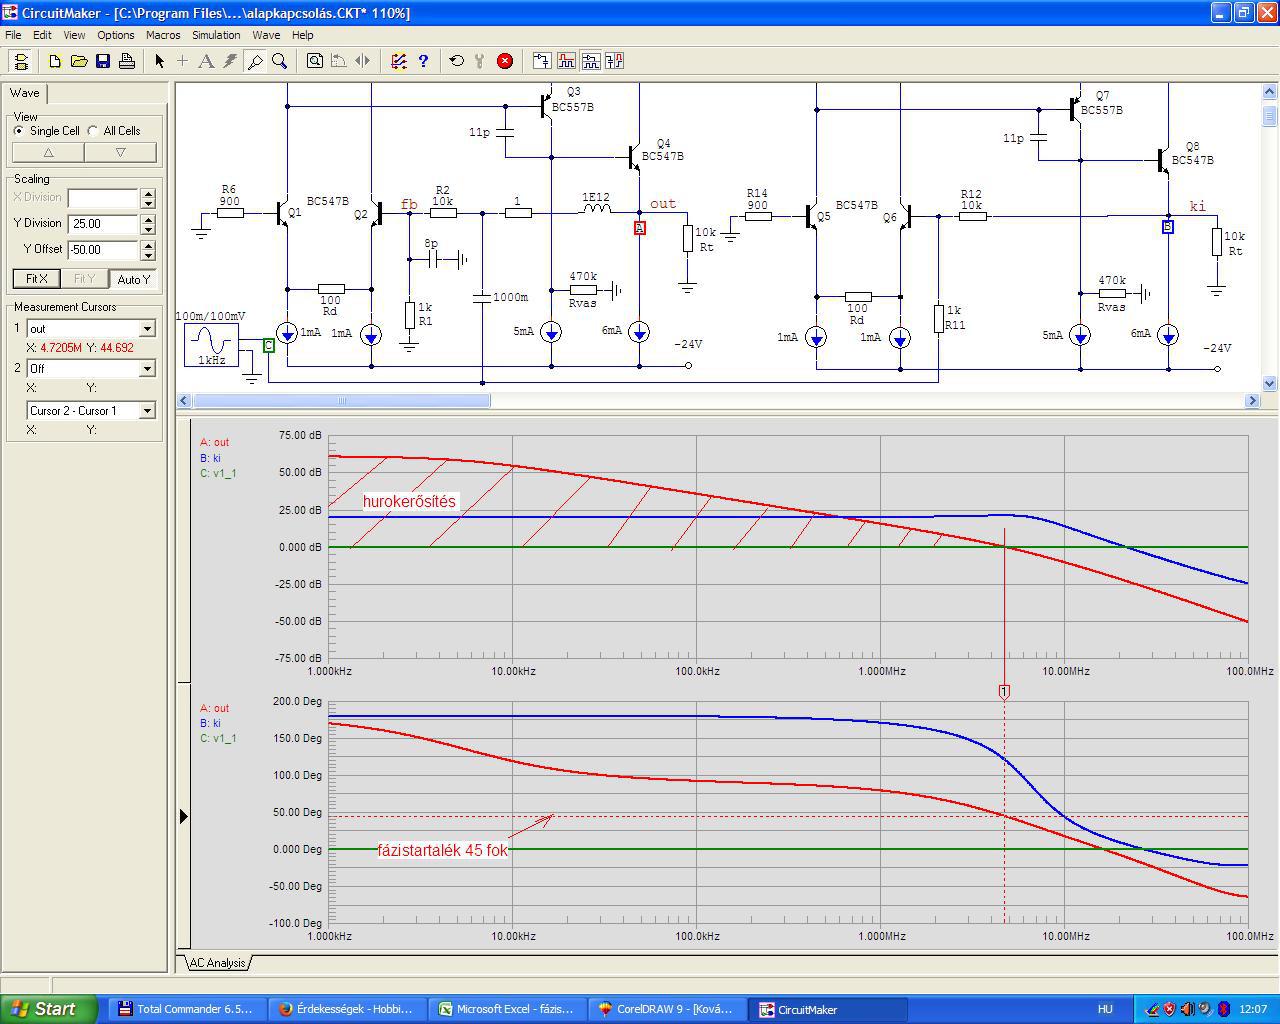Toggle the Auto Y scaling button
The height and width of the screenshot is (1024, 1280).
tap(134, 279)
